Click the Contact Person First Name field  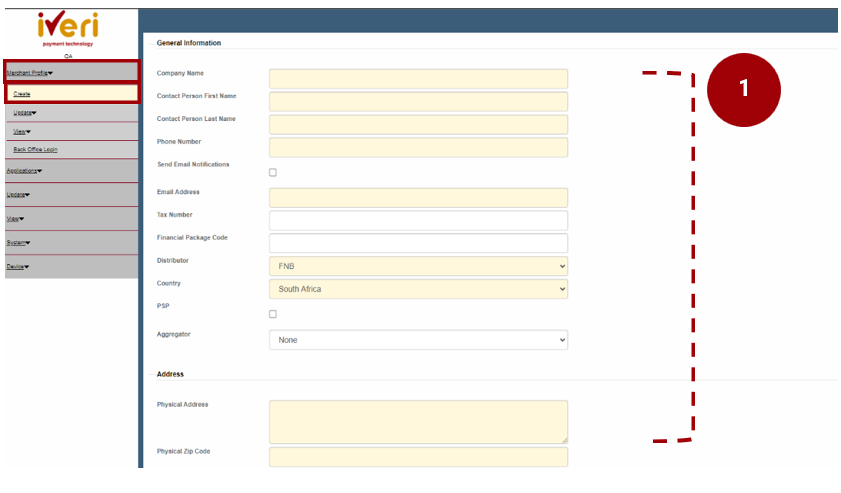point(418,101)
